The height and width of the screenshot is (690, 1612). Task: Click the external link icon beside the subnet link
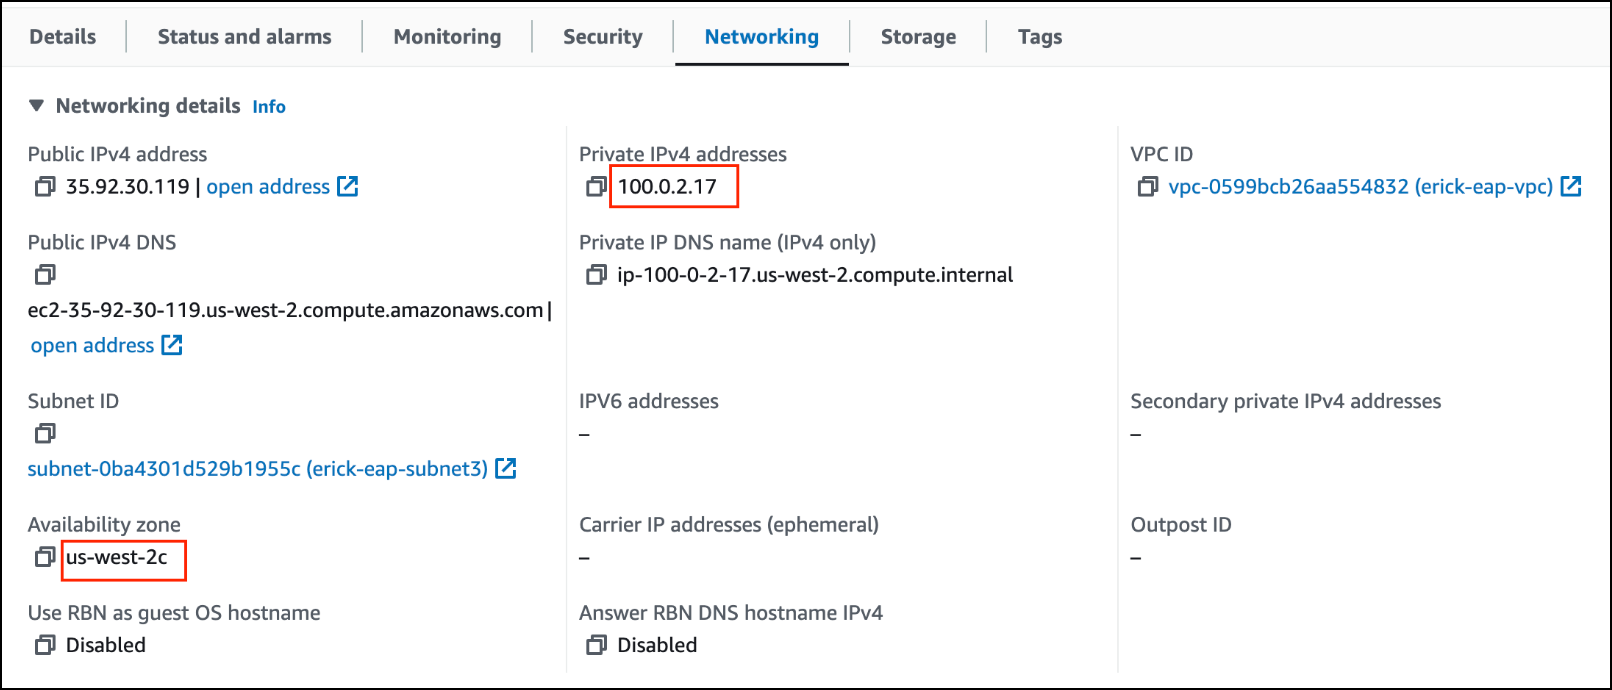(x=507, y=468)
